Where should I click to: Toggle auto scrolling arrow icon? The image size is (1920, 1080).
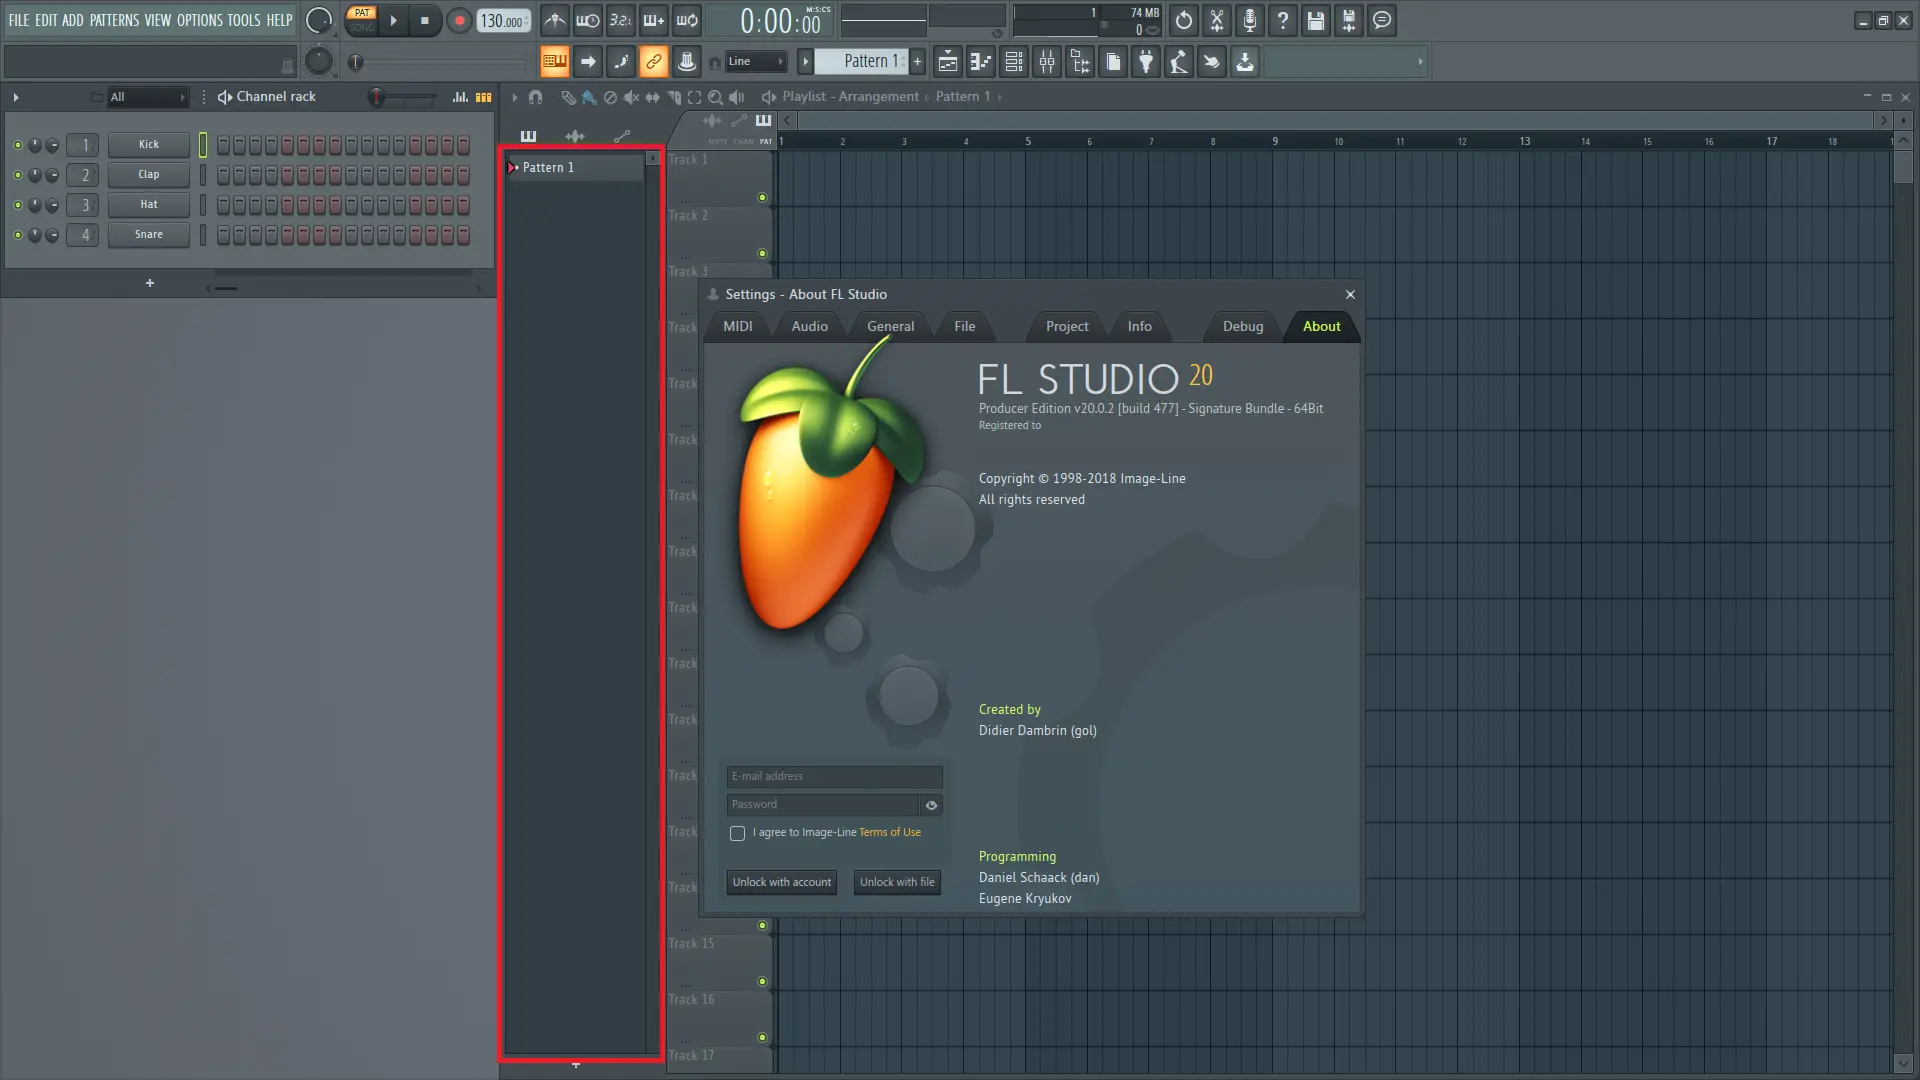click(588, 62)
